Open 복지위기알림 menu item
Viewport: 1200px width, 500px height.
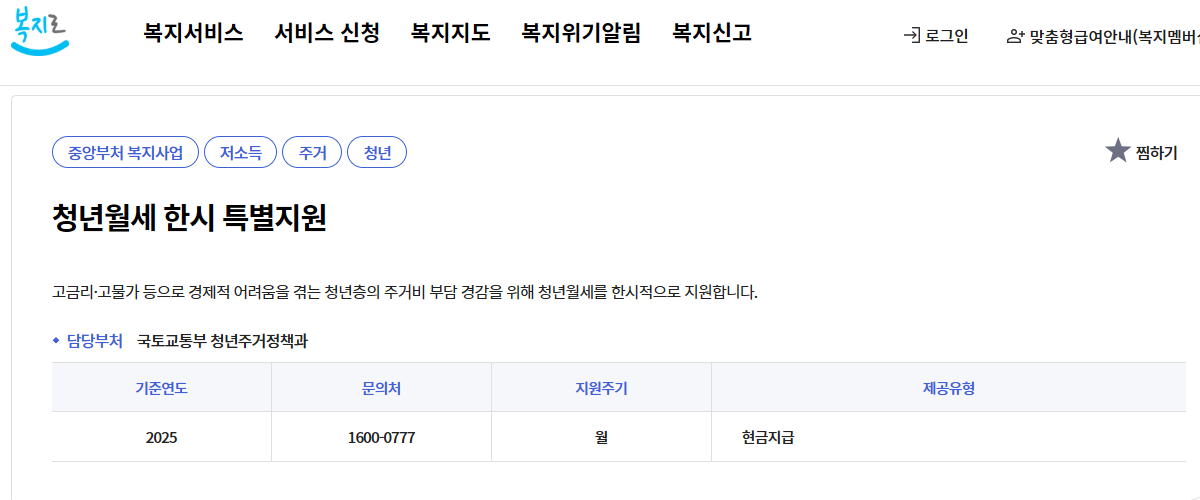pyautogui.click(x=581, y=33)
